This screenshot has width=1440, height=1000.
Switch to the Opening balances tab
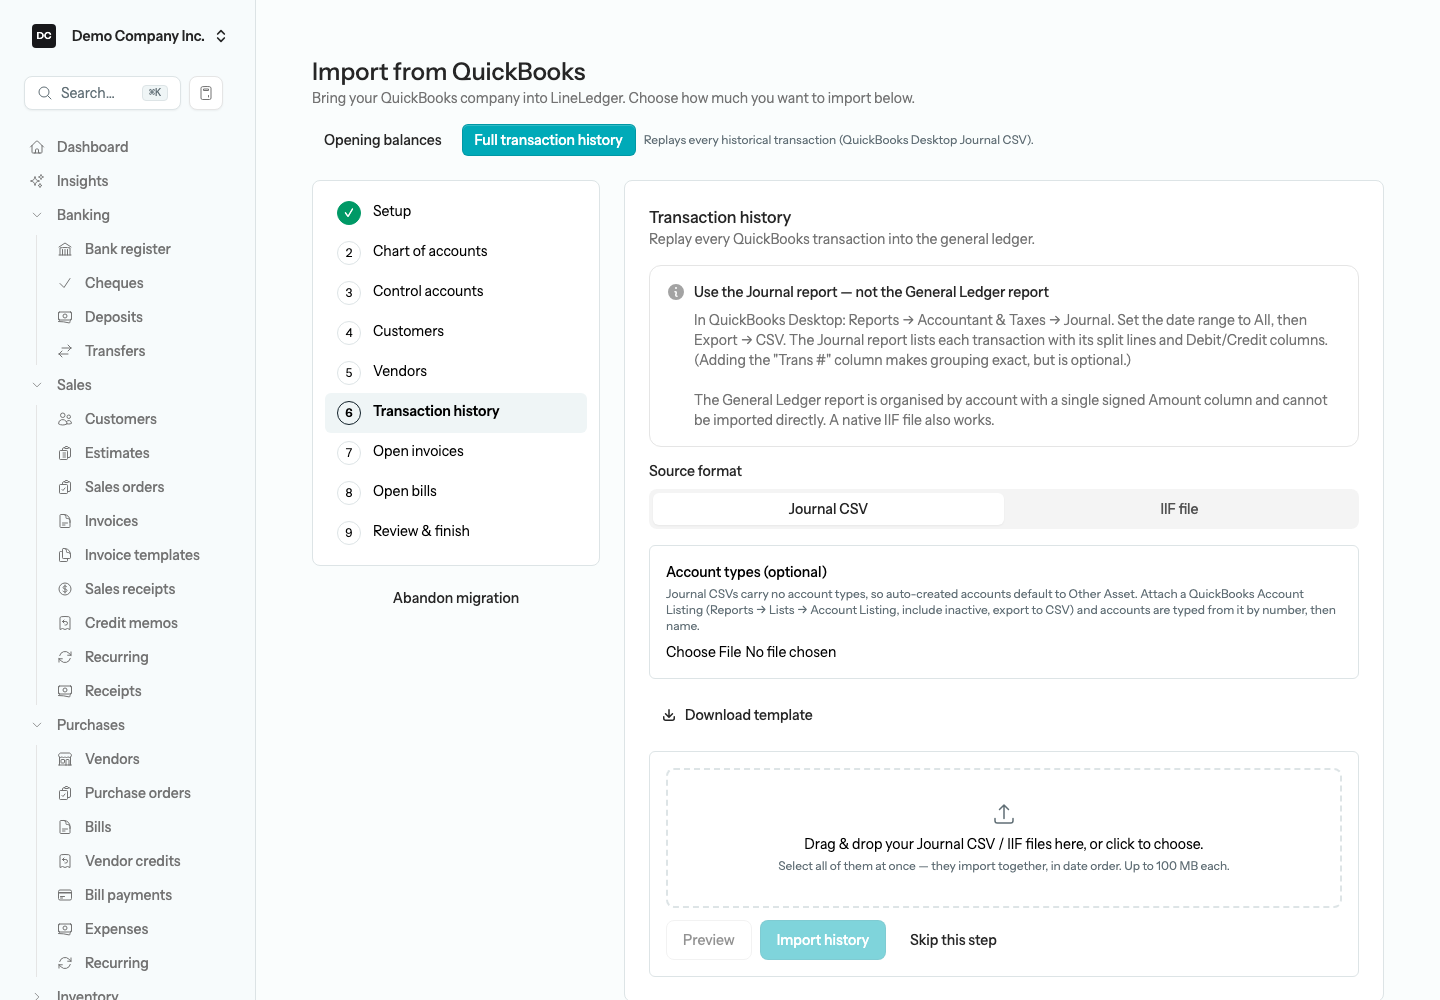383,140
